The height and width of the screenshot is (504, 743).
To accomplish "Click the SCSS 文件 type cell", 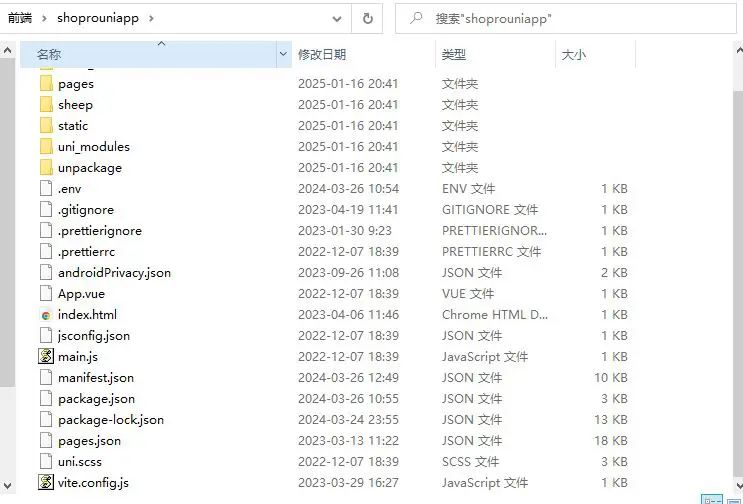I will pos(471,461).
